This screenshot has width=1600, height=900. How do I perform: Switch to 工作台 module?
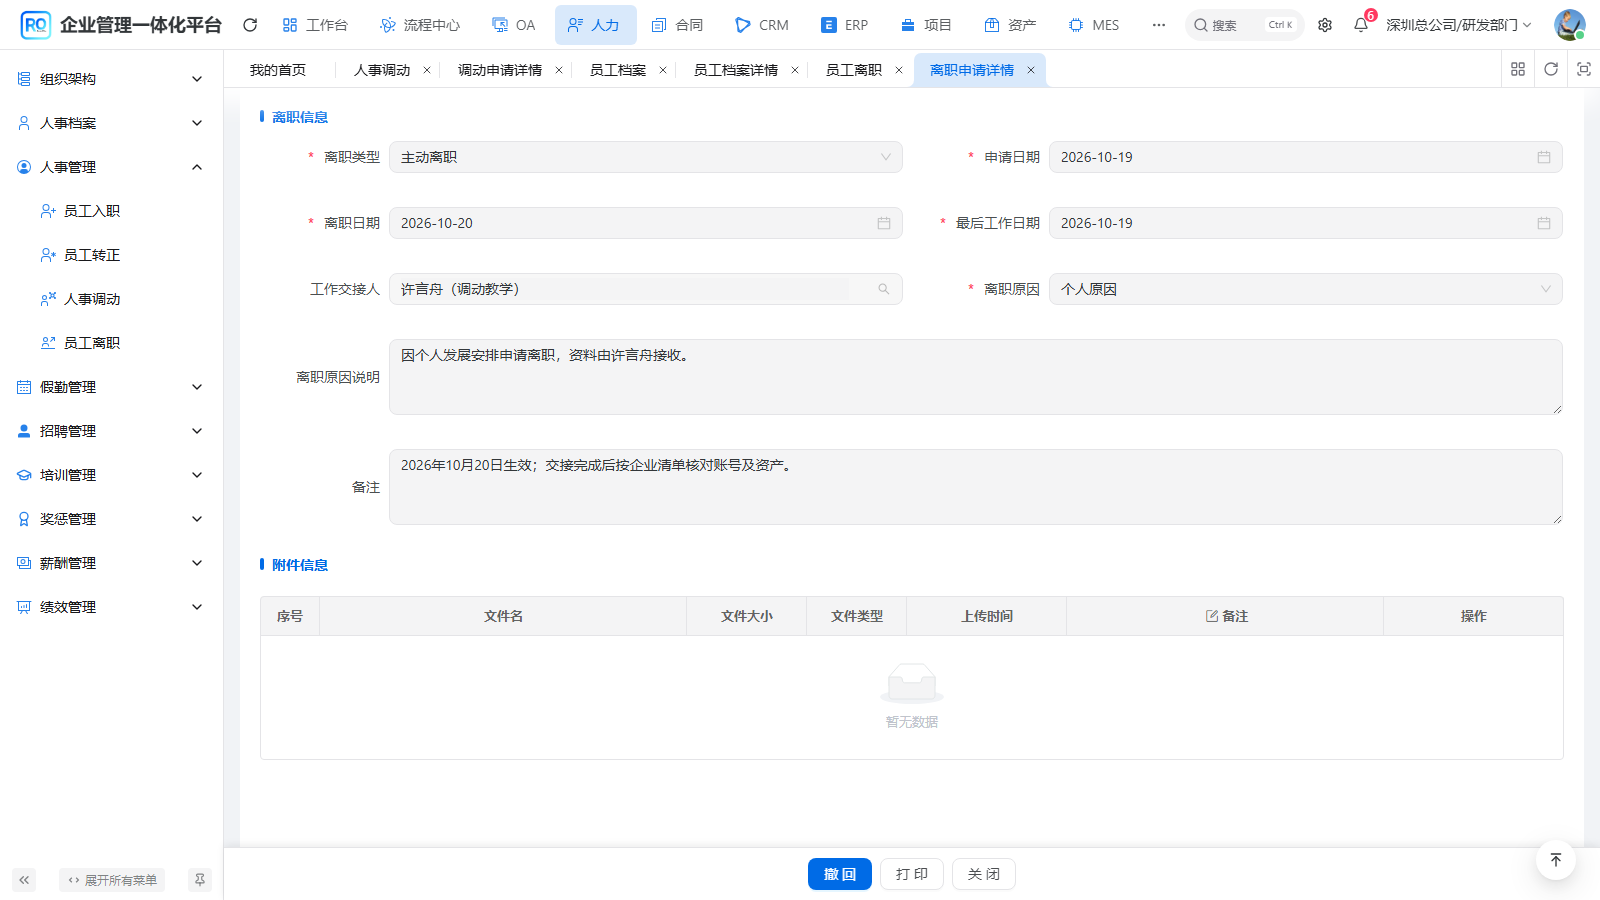point(315,25)
